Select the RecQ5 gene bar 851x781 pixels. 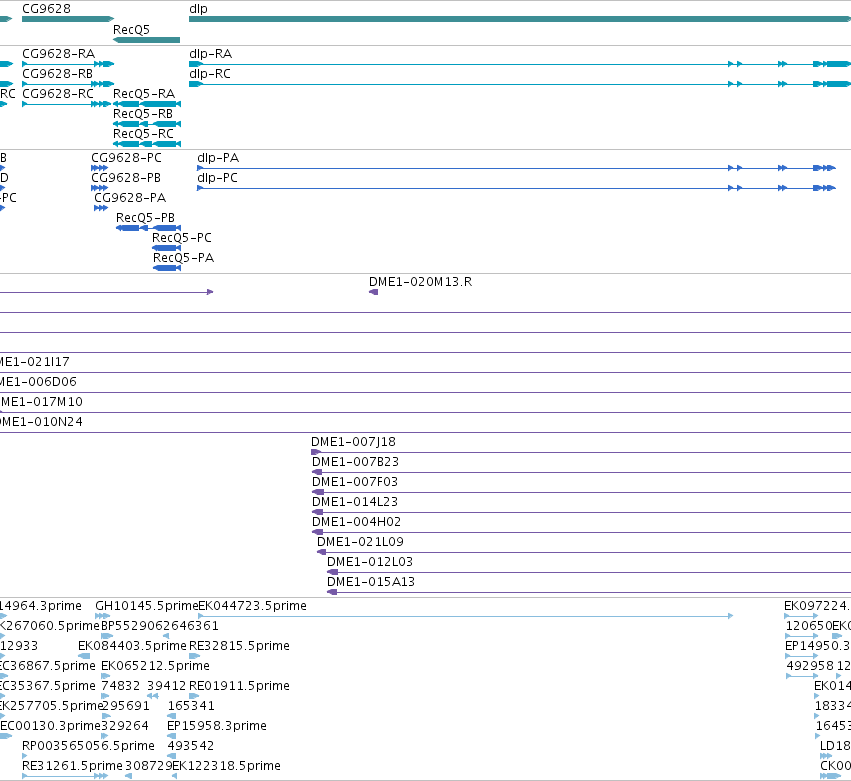tap(146, 40)
